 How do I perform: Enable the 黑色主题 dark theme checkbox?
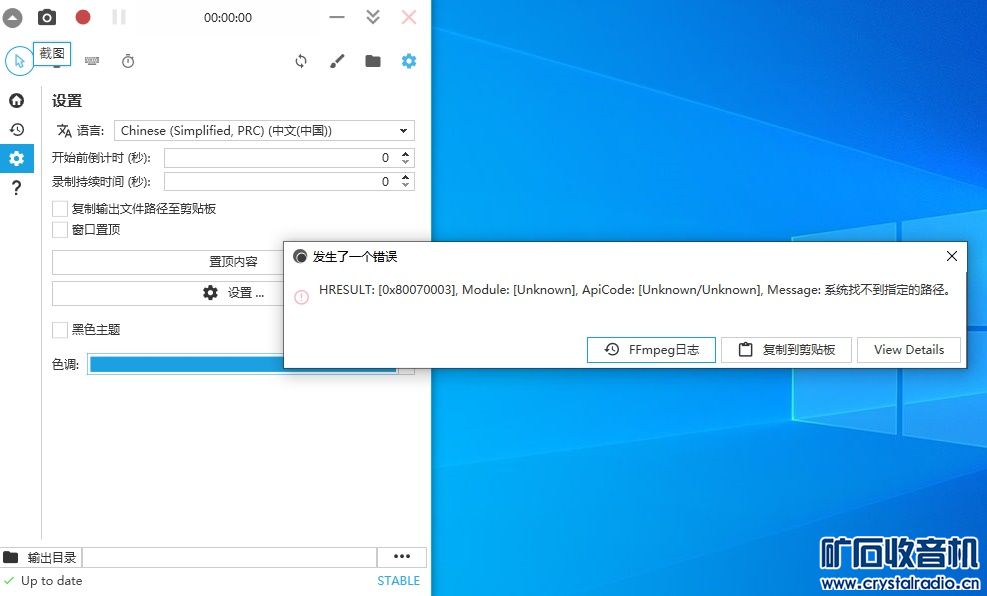(60, 330)
